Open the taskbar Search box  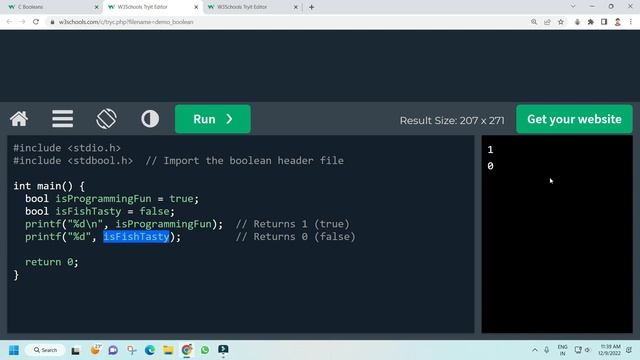[45, 350]
